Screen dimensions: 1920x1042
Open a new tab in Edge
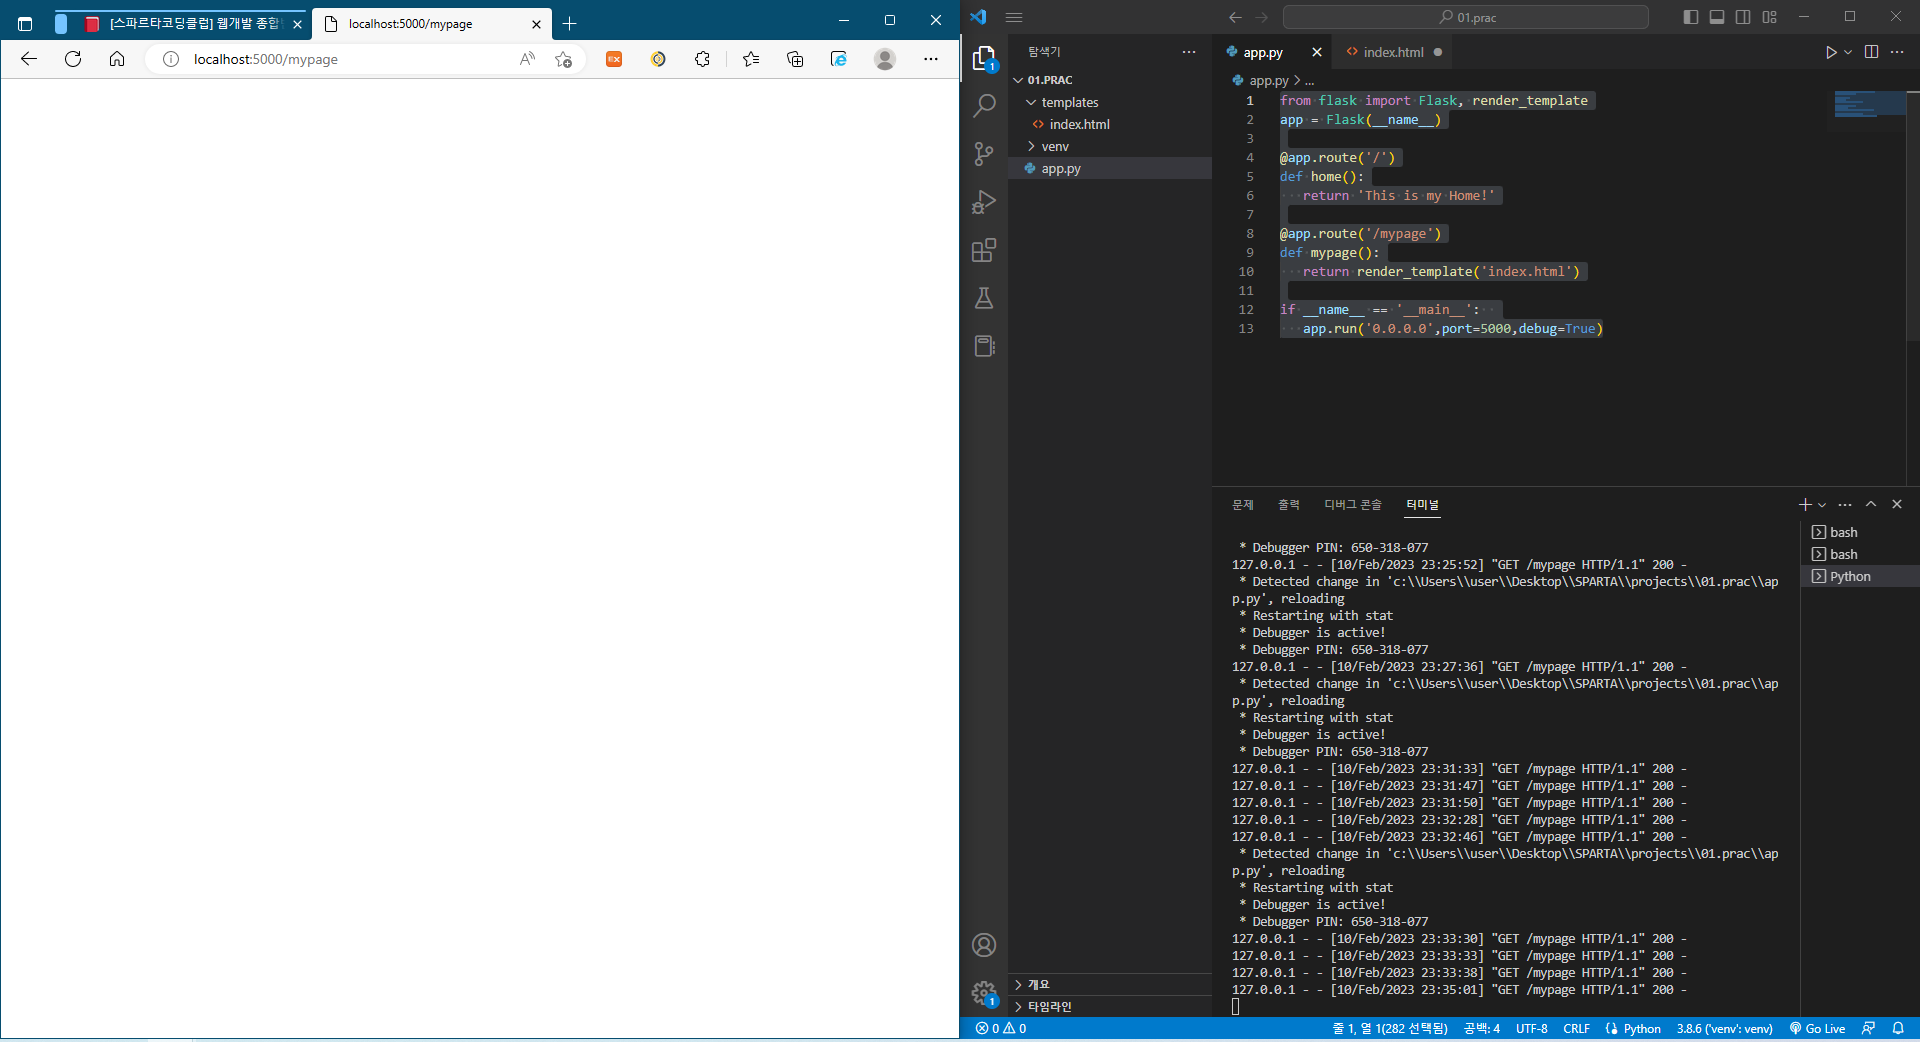(x=569, y=23)
